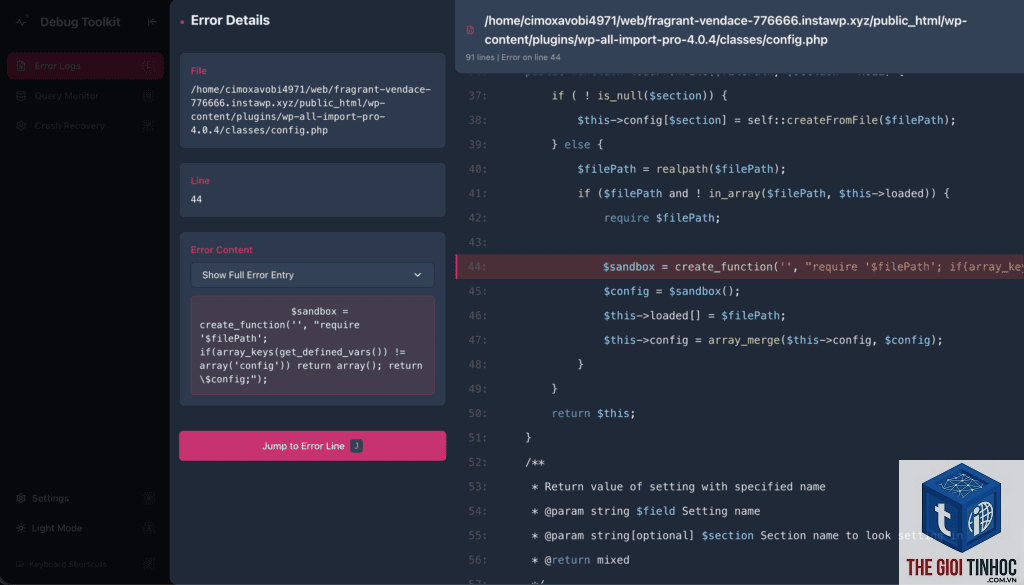Open the Error Logs page
Screen dimensions: 1024x585
click(85, 66)
